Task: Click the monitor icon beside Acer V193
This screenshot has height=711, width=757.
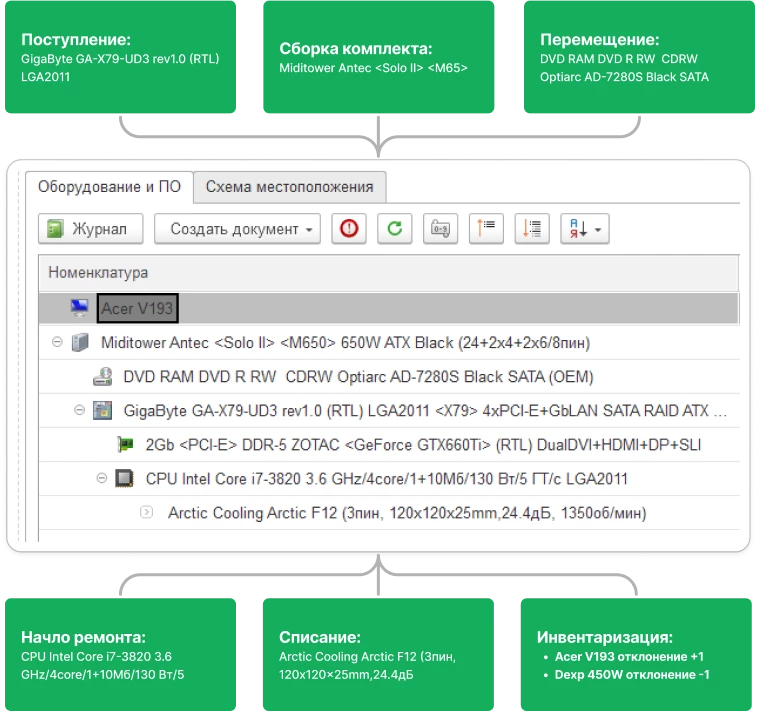Action: [x=79, y=307]
